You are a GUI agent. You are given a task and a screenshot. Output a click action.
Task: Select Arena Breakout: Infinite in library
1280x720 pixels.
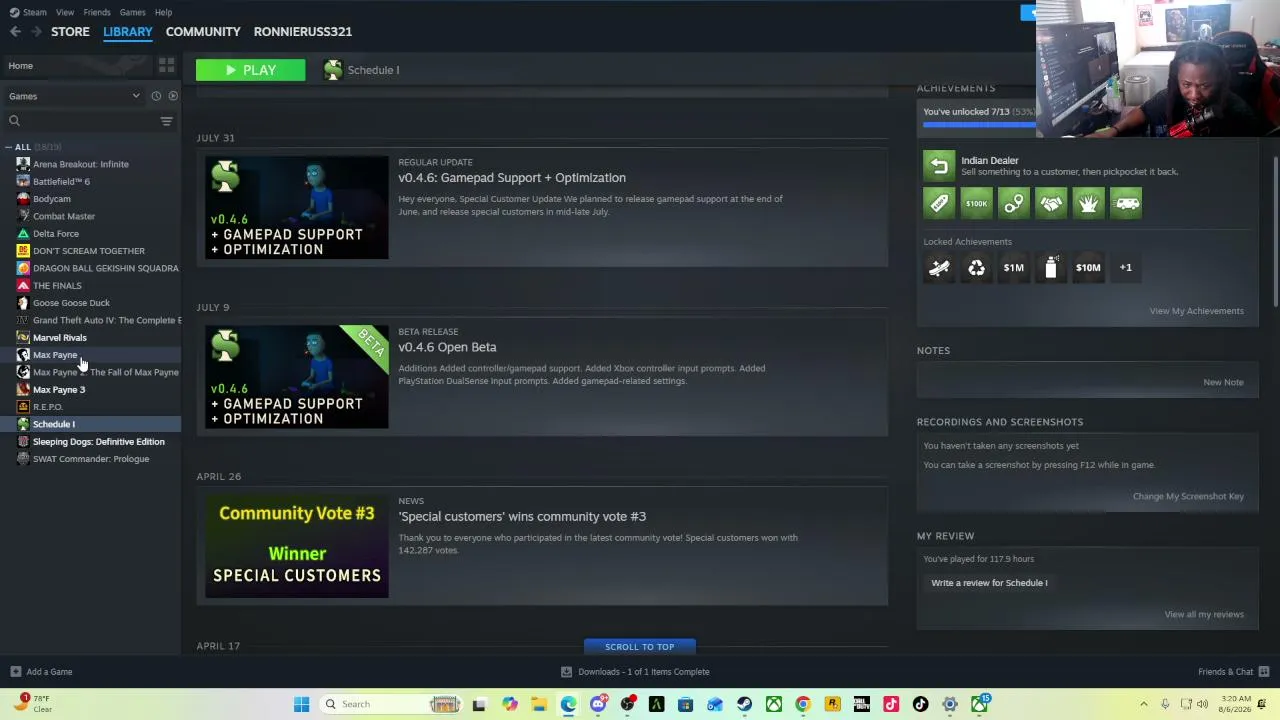click(x=81, y=164)
